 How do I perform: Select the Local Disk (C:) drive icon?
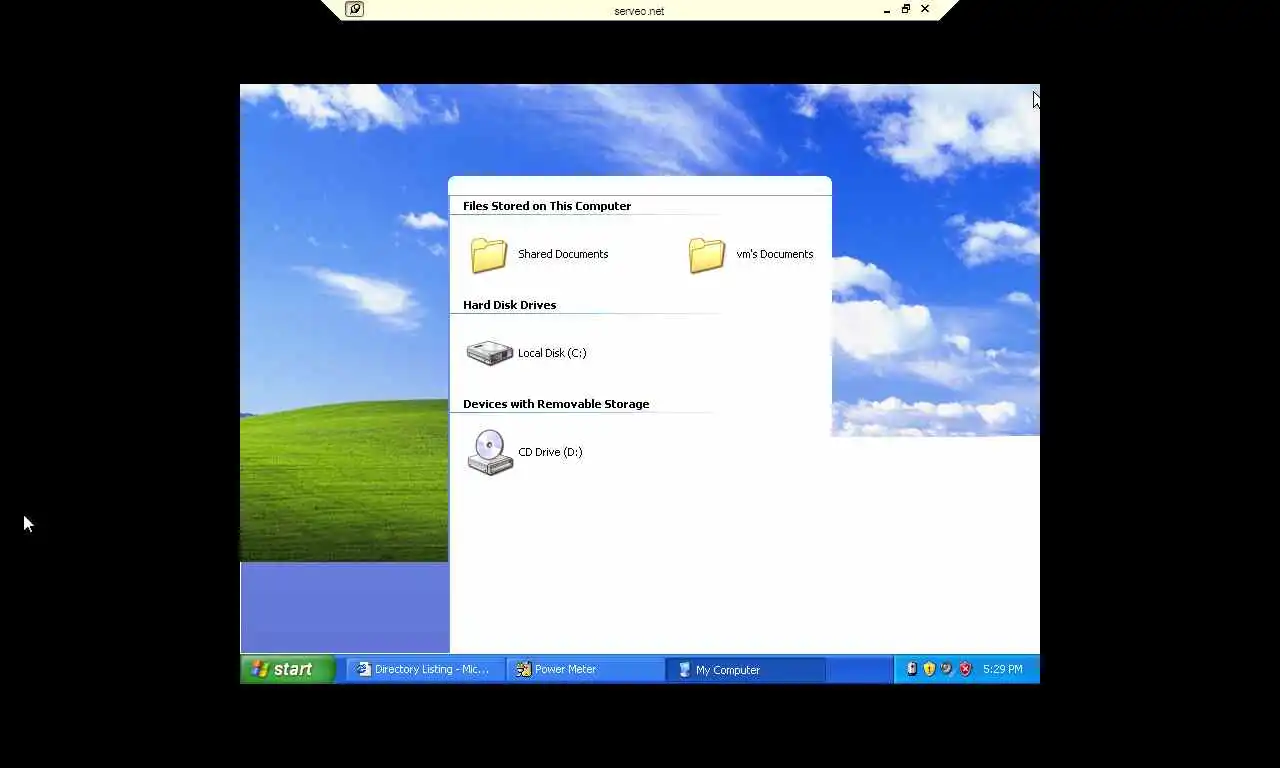point(490,353)
